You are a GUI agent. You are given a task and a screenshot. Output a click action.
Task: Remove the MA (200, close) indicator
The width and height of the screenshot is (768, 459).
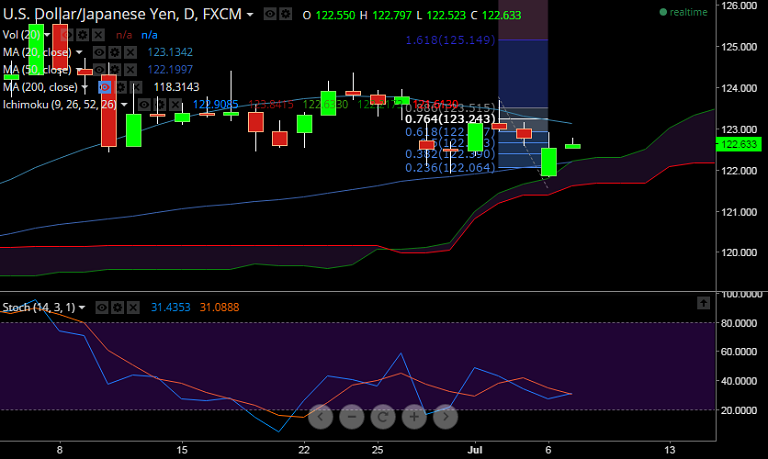coord(136,88)
